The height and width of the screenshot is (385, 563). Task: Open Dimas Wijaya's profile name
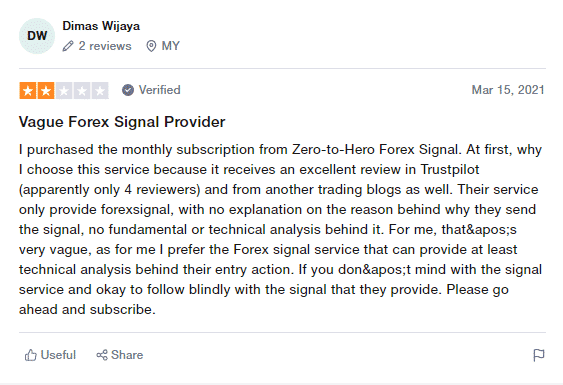click(x=101, y=26)
